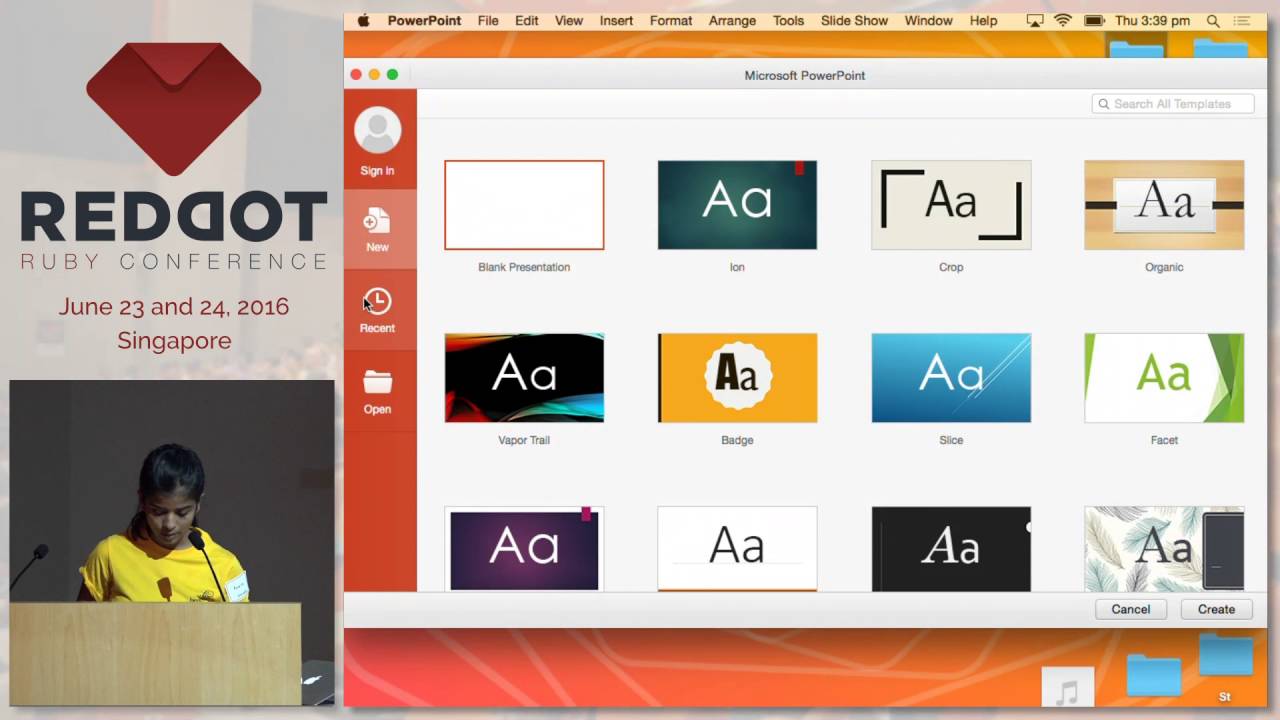The image size is (1280, 720).
Task: Open the Arrange menu
Action: [x=732, y=20]
